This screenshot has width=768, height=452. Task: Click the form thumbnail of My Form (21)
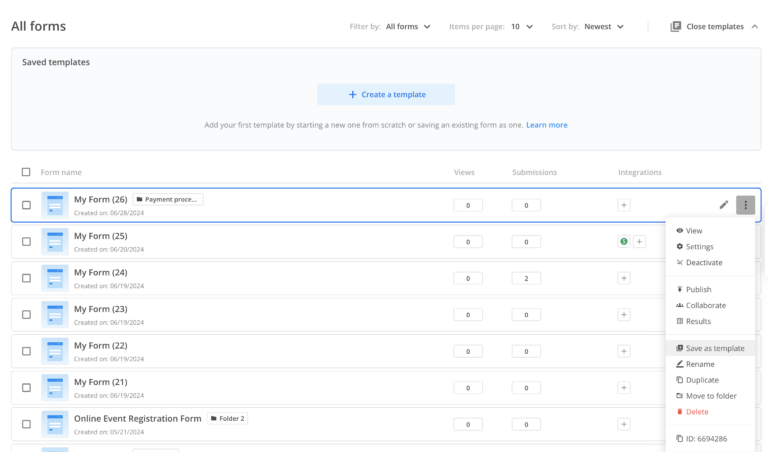point(55,387)
